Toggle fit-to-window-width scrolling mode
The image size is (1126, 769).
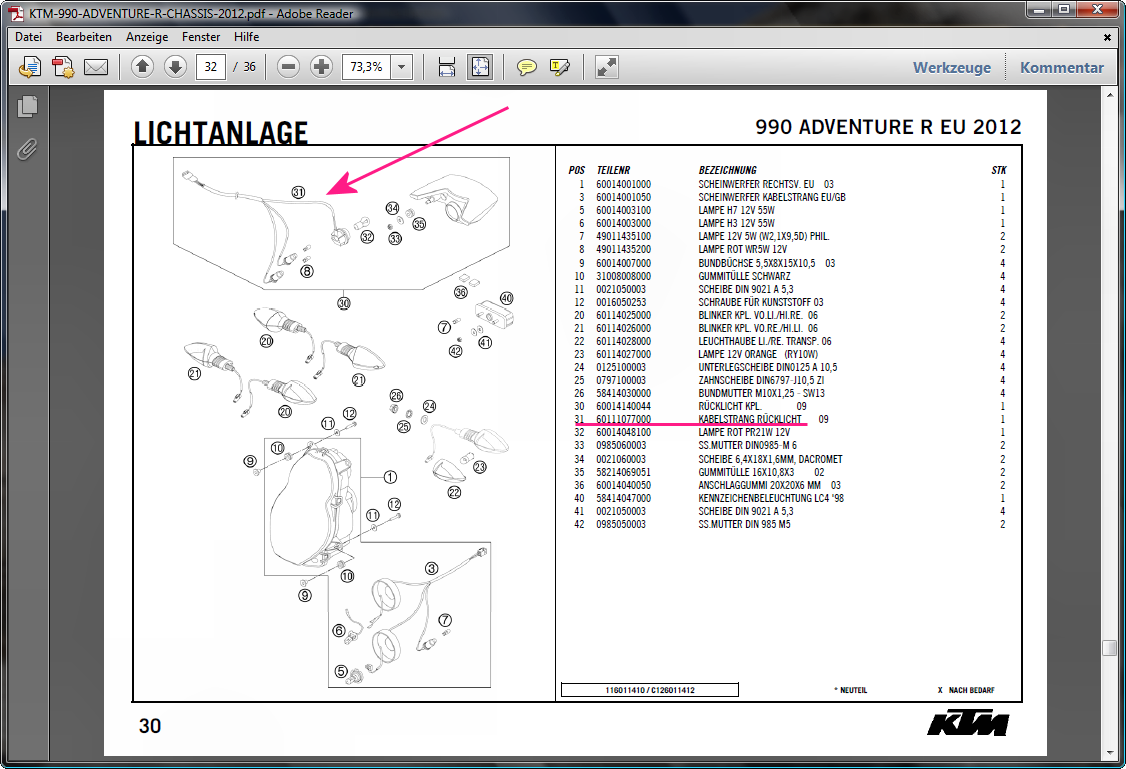coord(447,67)
